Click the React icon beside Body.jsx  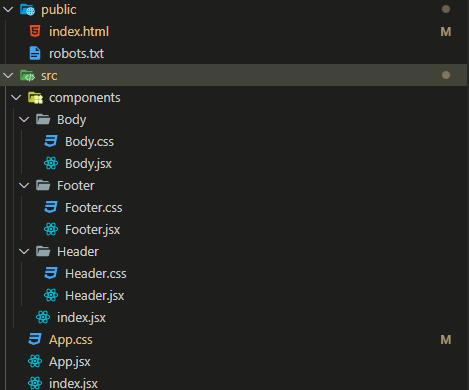(51, 163)
